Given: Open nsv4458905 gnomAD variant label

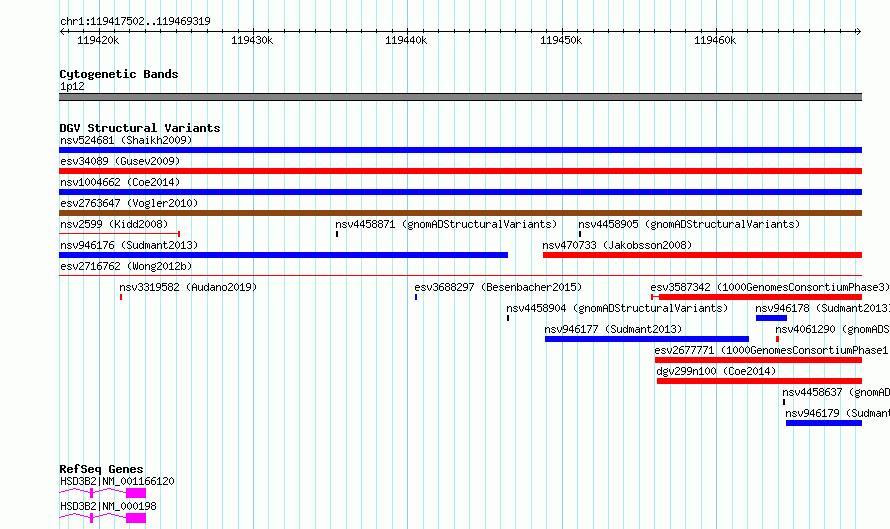Looking at the screenshot, I should [689, 224].
